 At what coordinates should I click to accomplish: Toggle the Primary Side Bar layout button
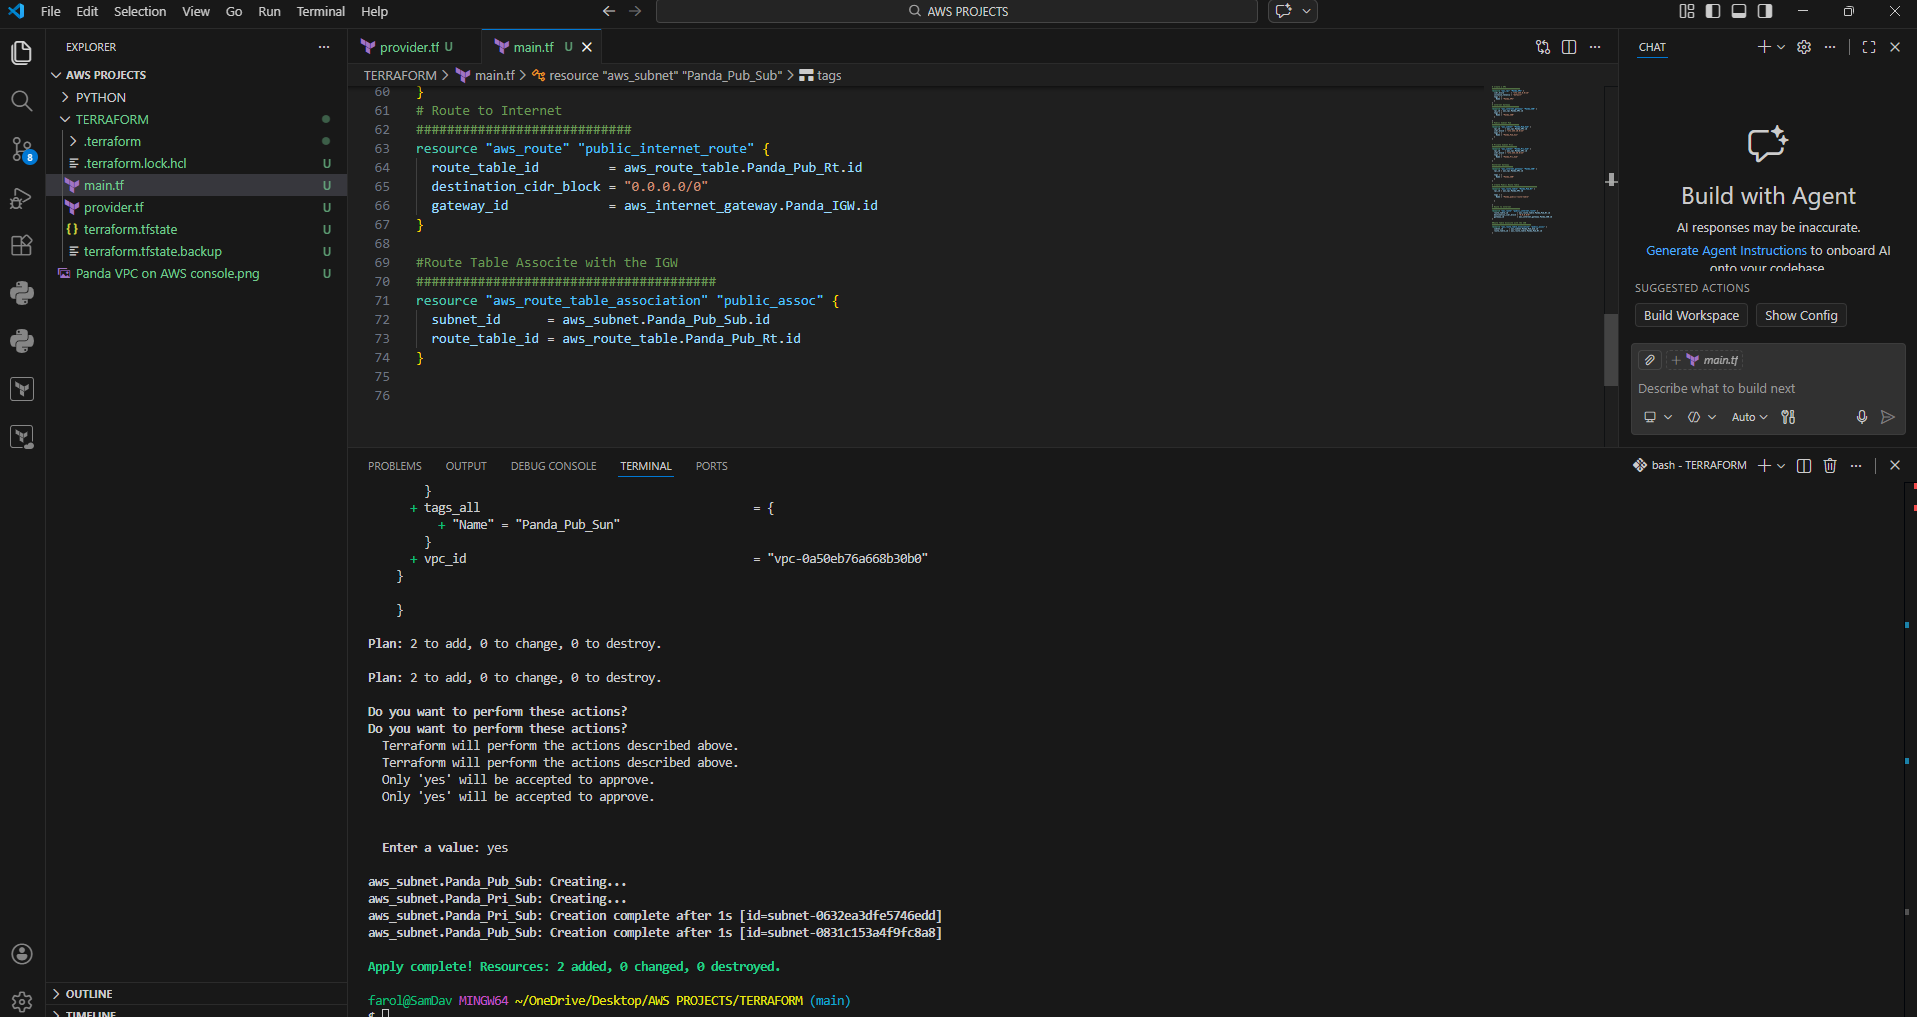(x=1713, y=11)
